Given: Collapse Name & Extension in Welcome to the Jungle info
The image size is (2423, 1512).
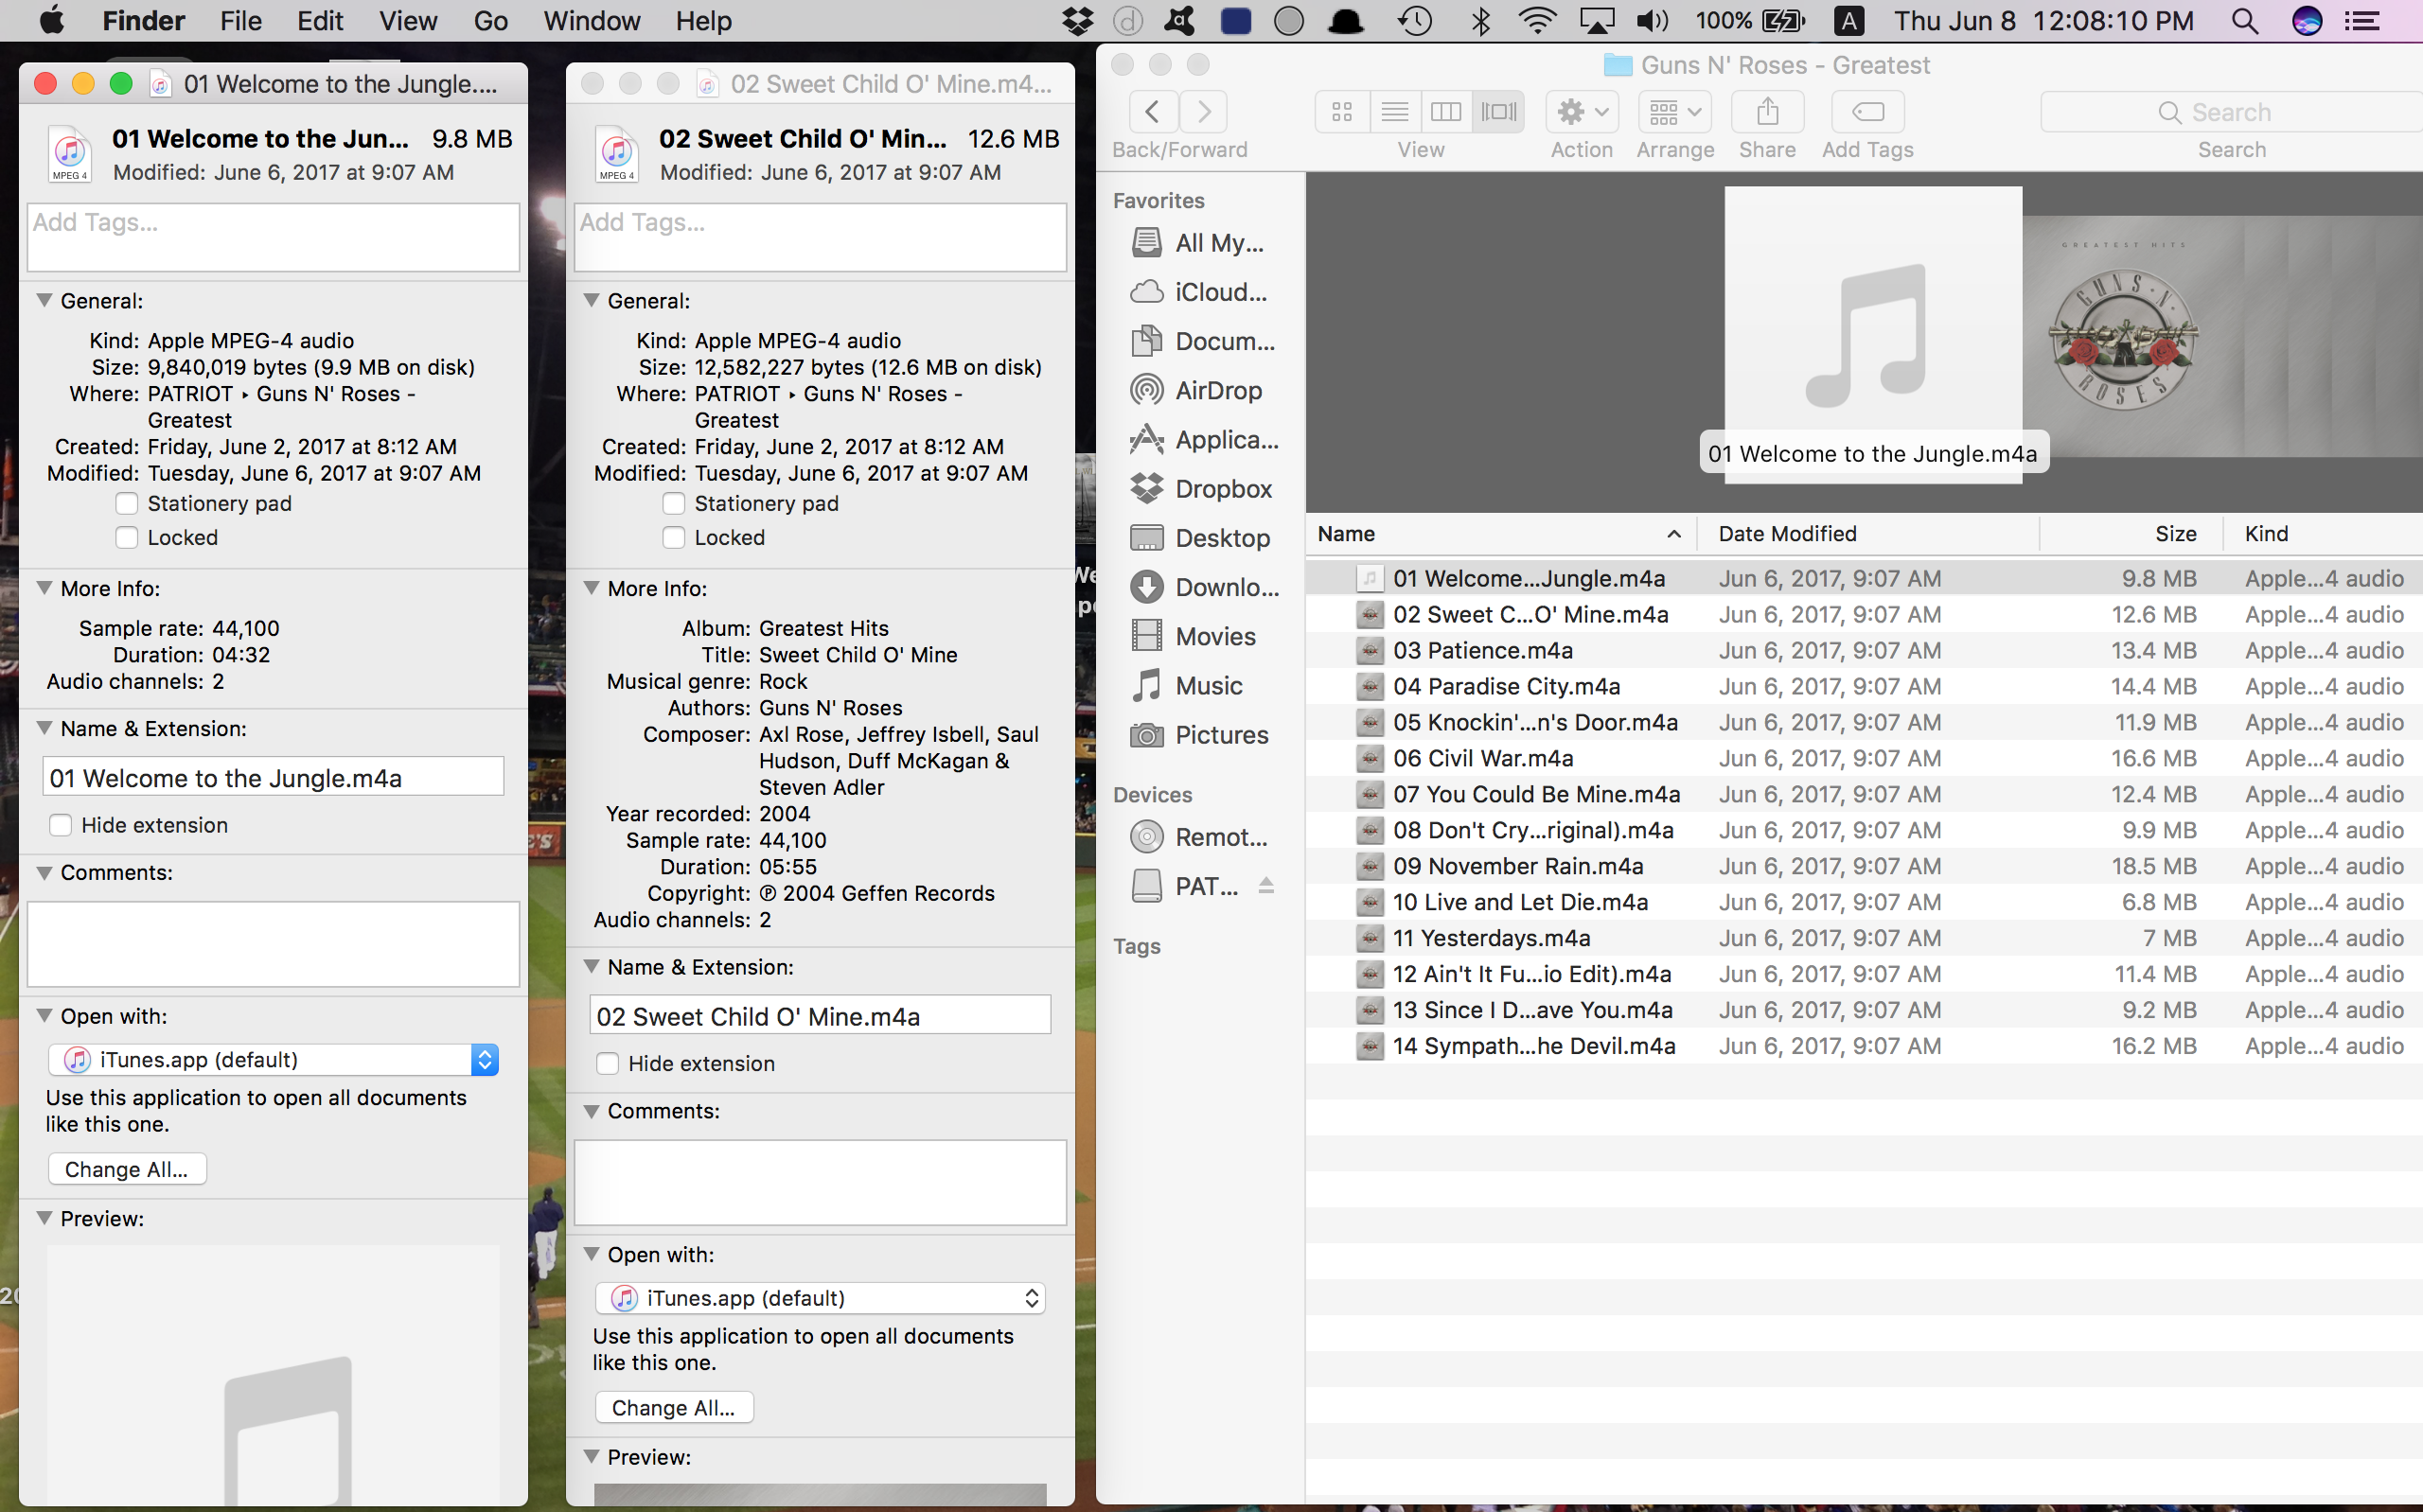Looking at the screenshot, I should [44, 728].
